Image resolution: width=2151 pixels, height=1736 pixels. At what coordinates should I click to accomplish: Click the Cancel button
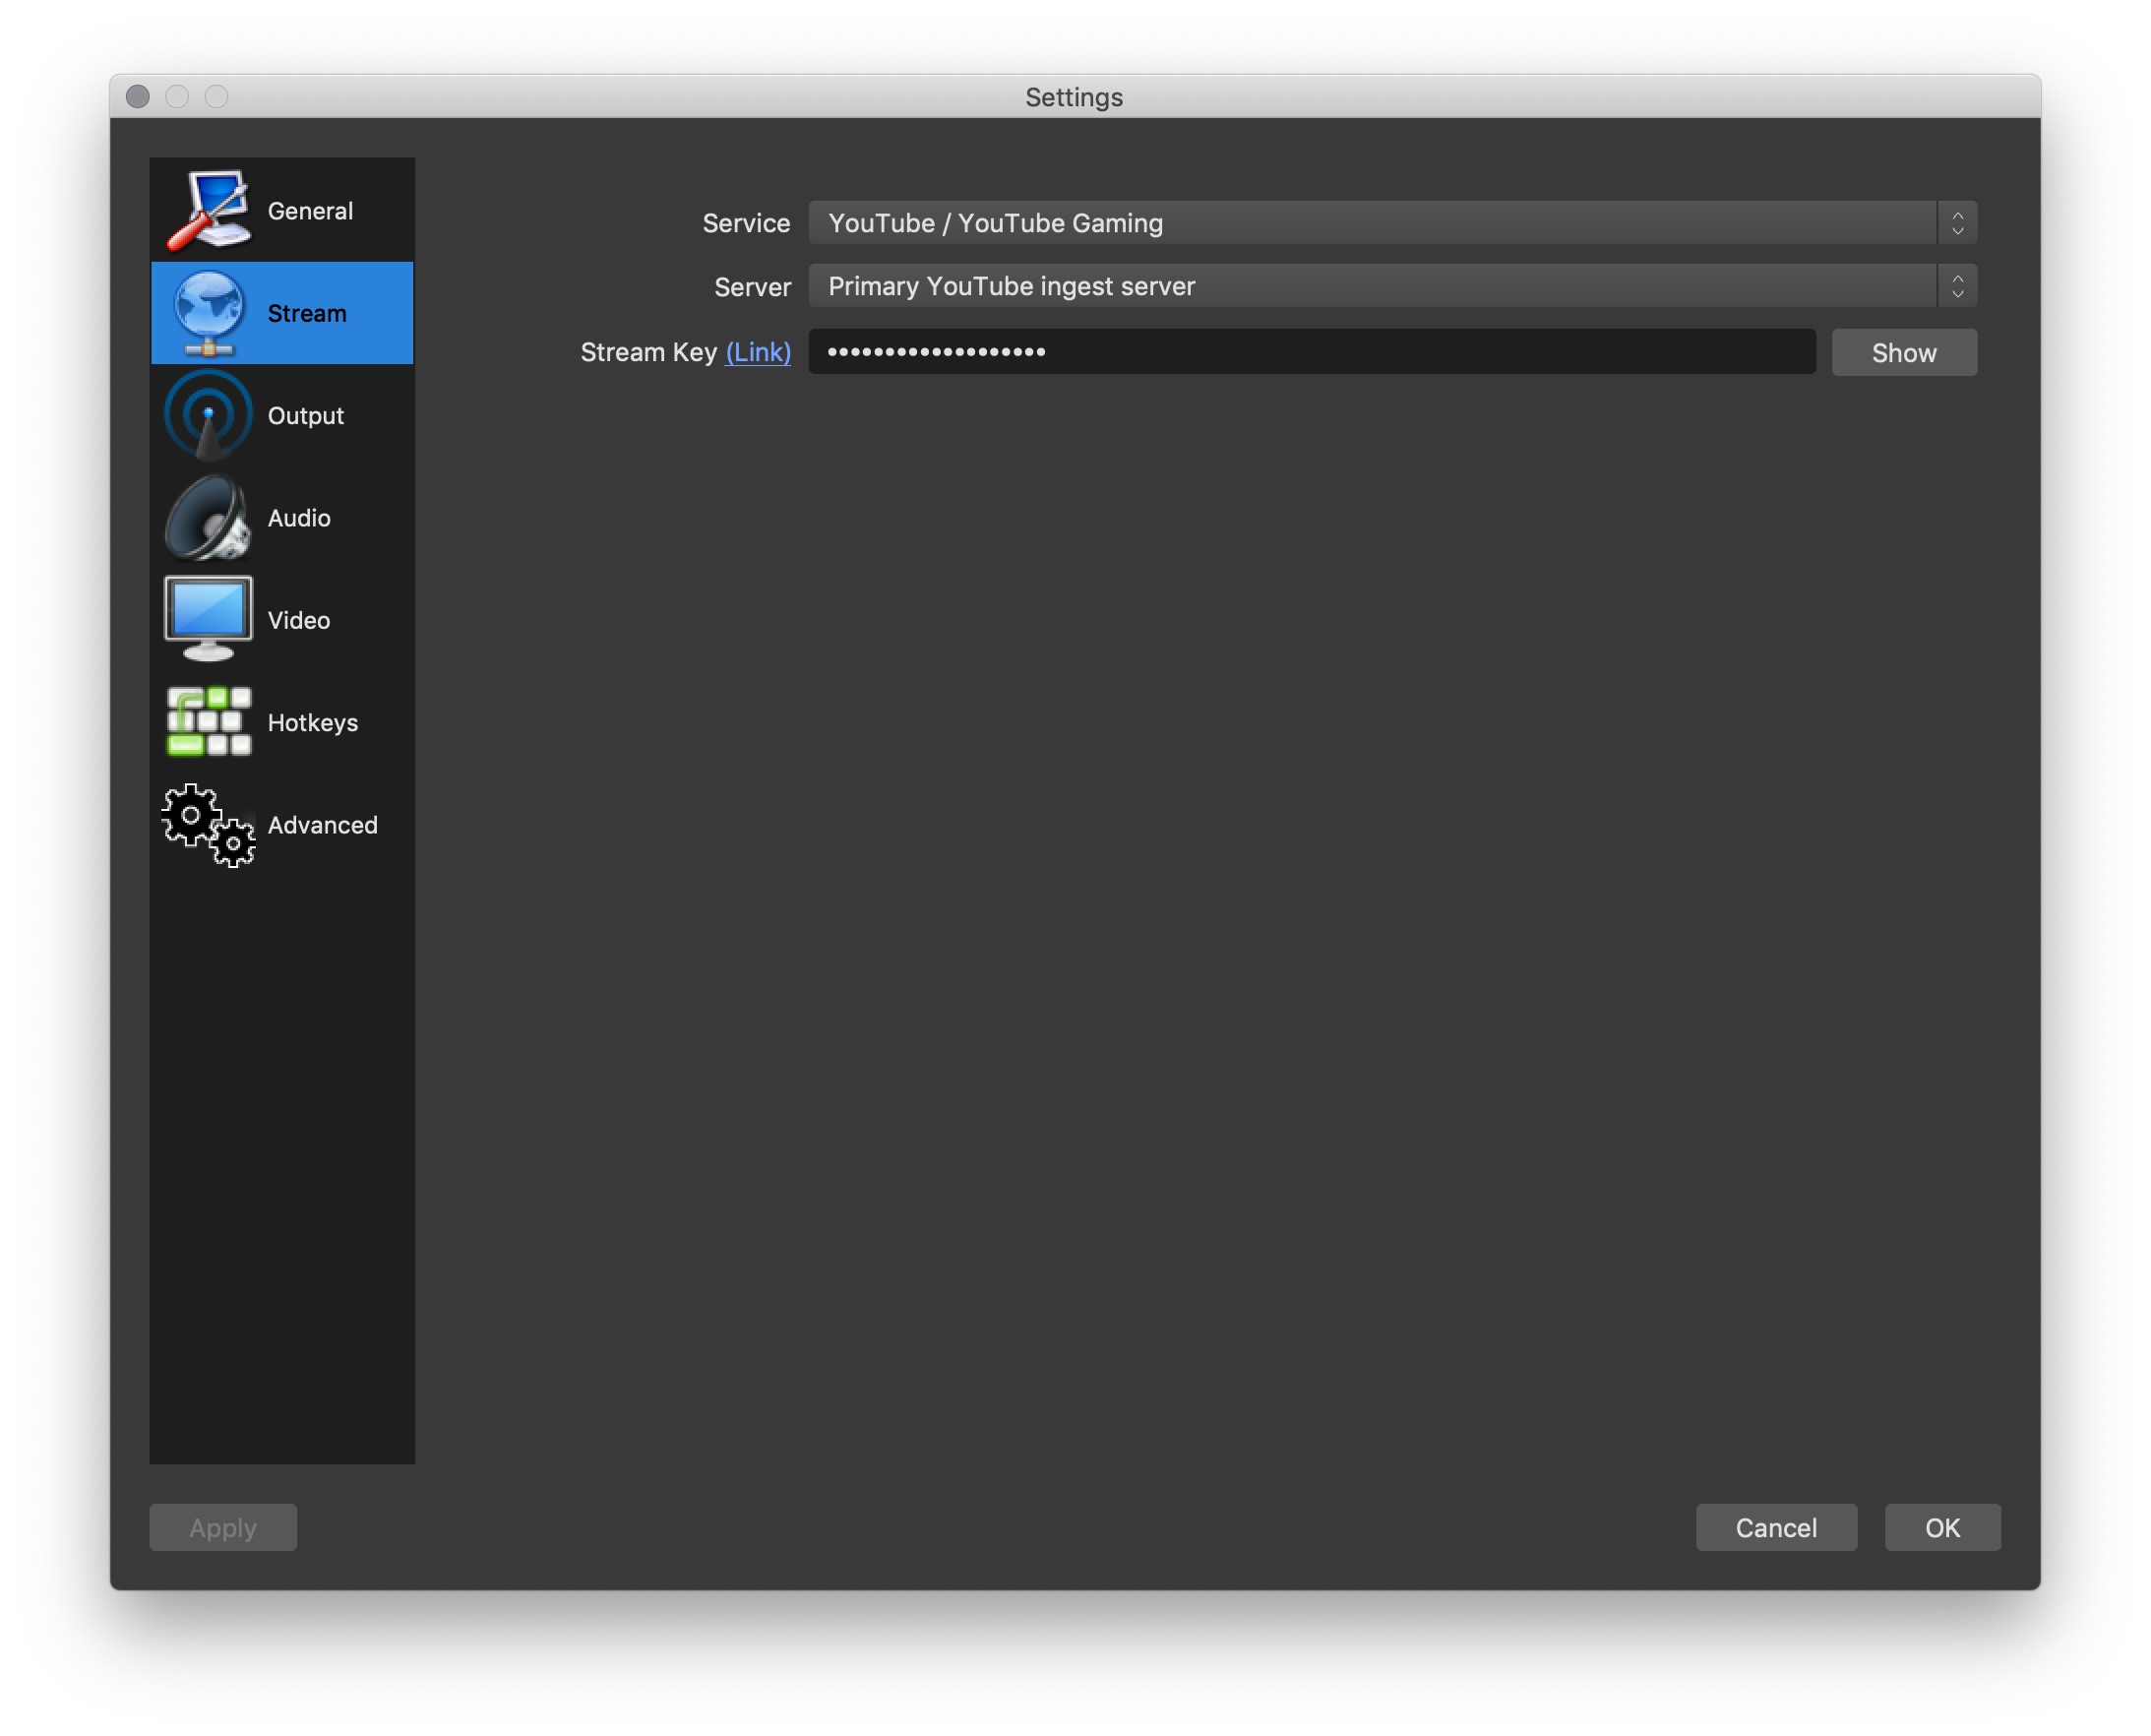pyautogui.click(x=1776, y=1527)
